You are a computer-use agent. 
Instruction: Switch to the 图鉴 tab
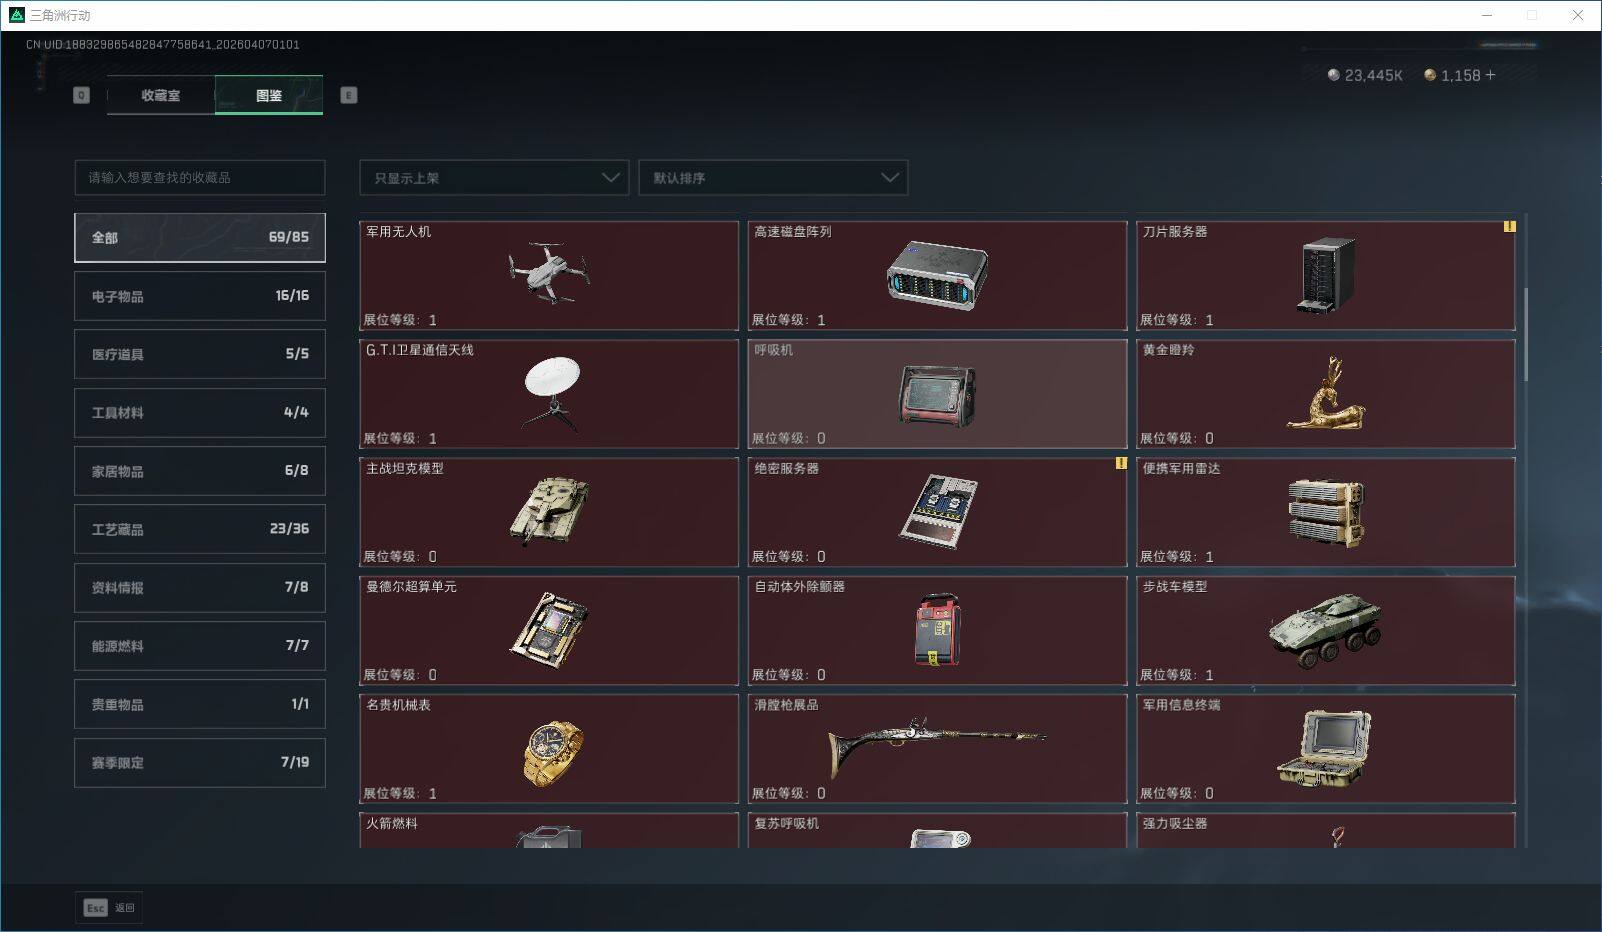(269, 95)
